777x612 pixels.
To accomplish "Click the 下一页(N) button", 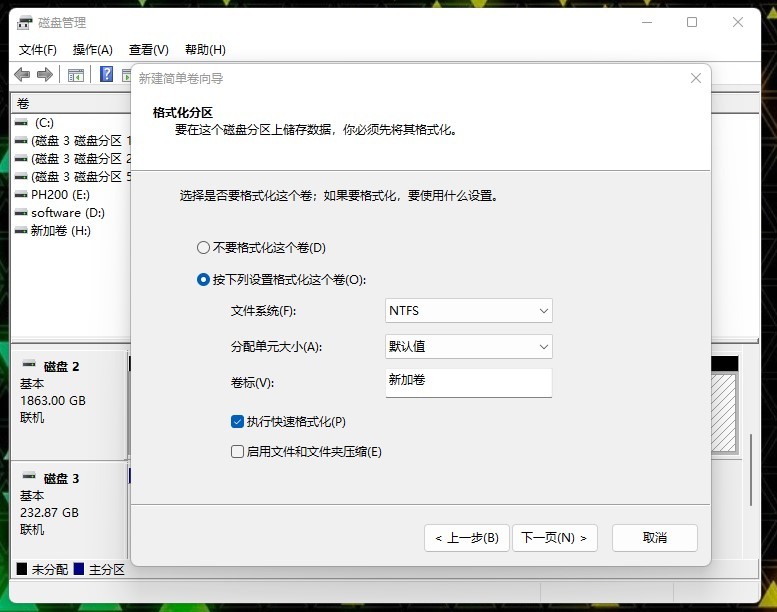I will point(555,538).
